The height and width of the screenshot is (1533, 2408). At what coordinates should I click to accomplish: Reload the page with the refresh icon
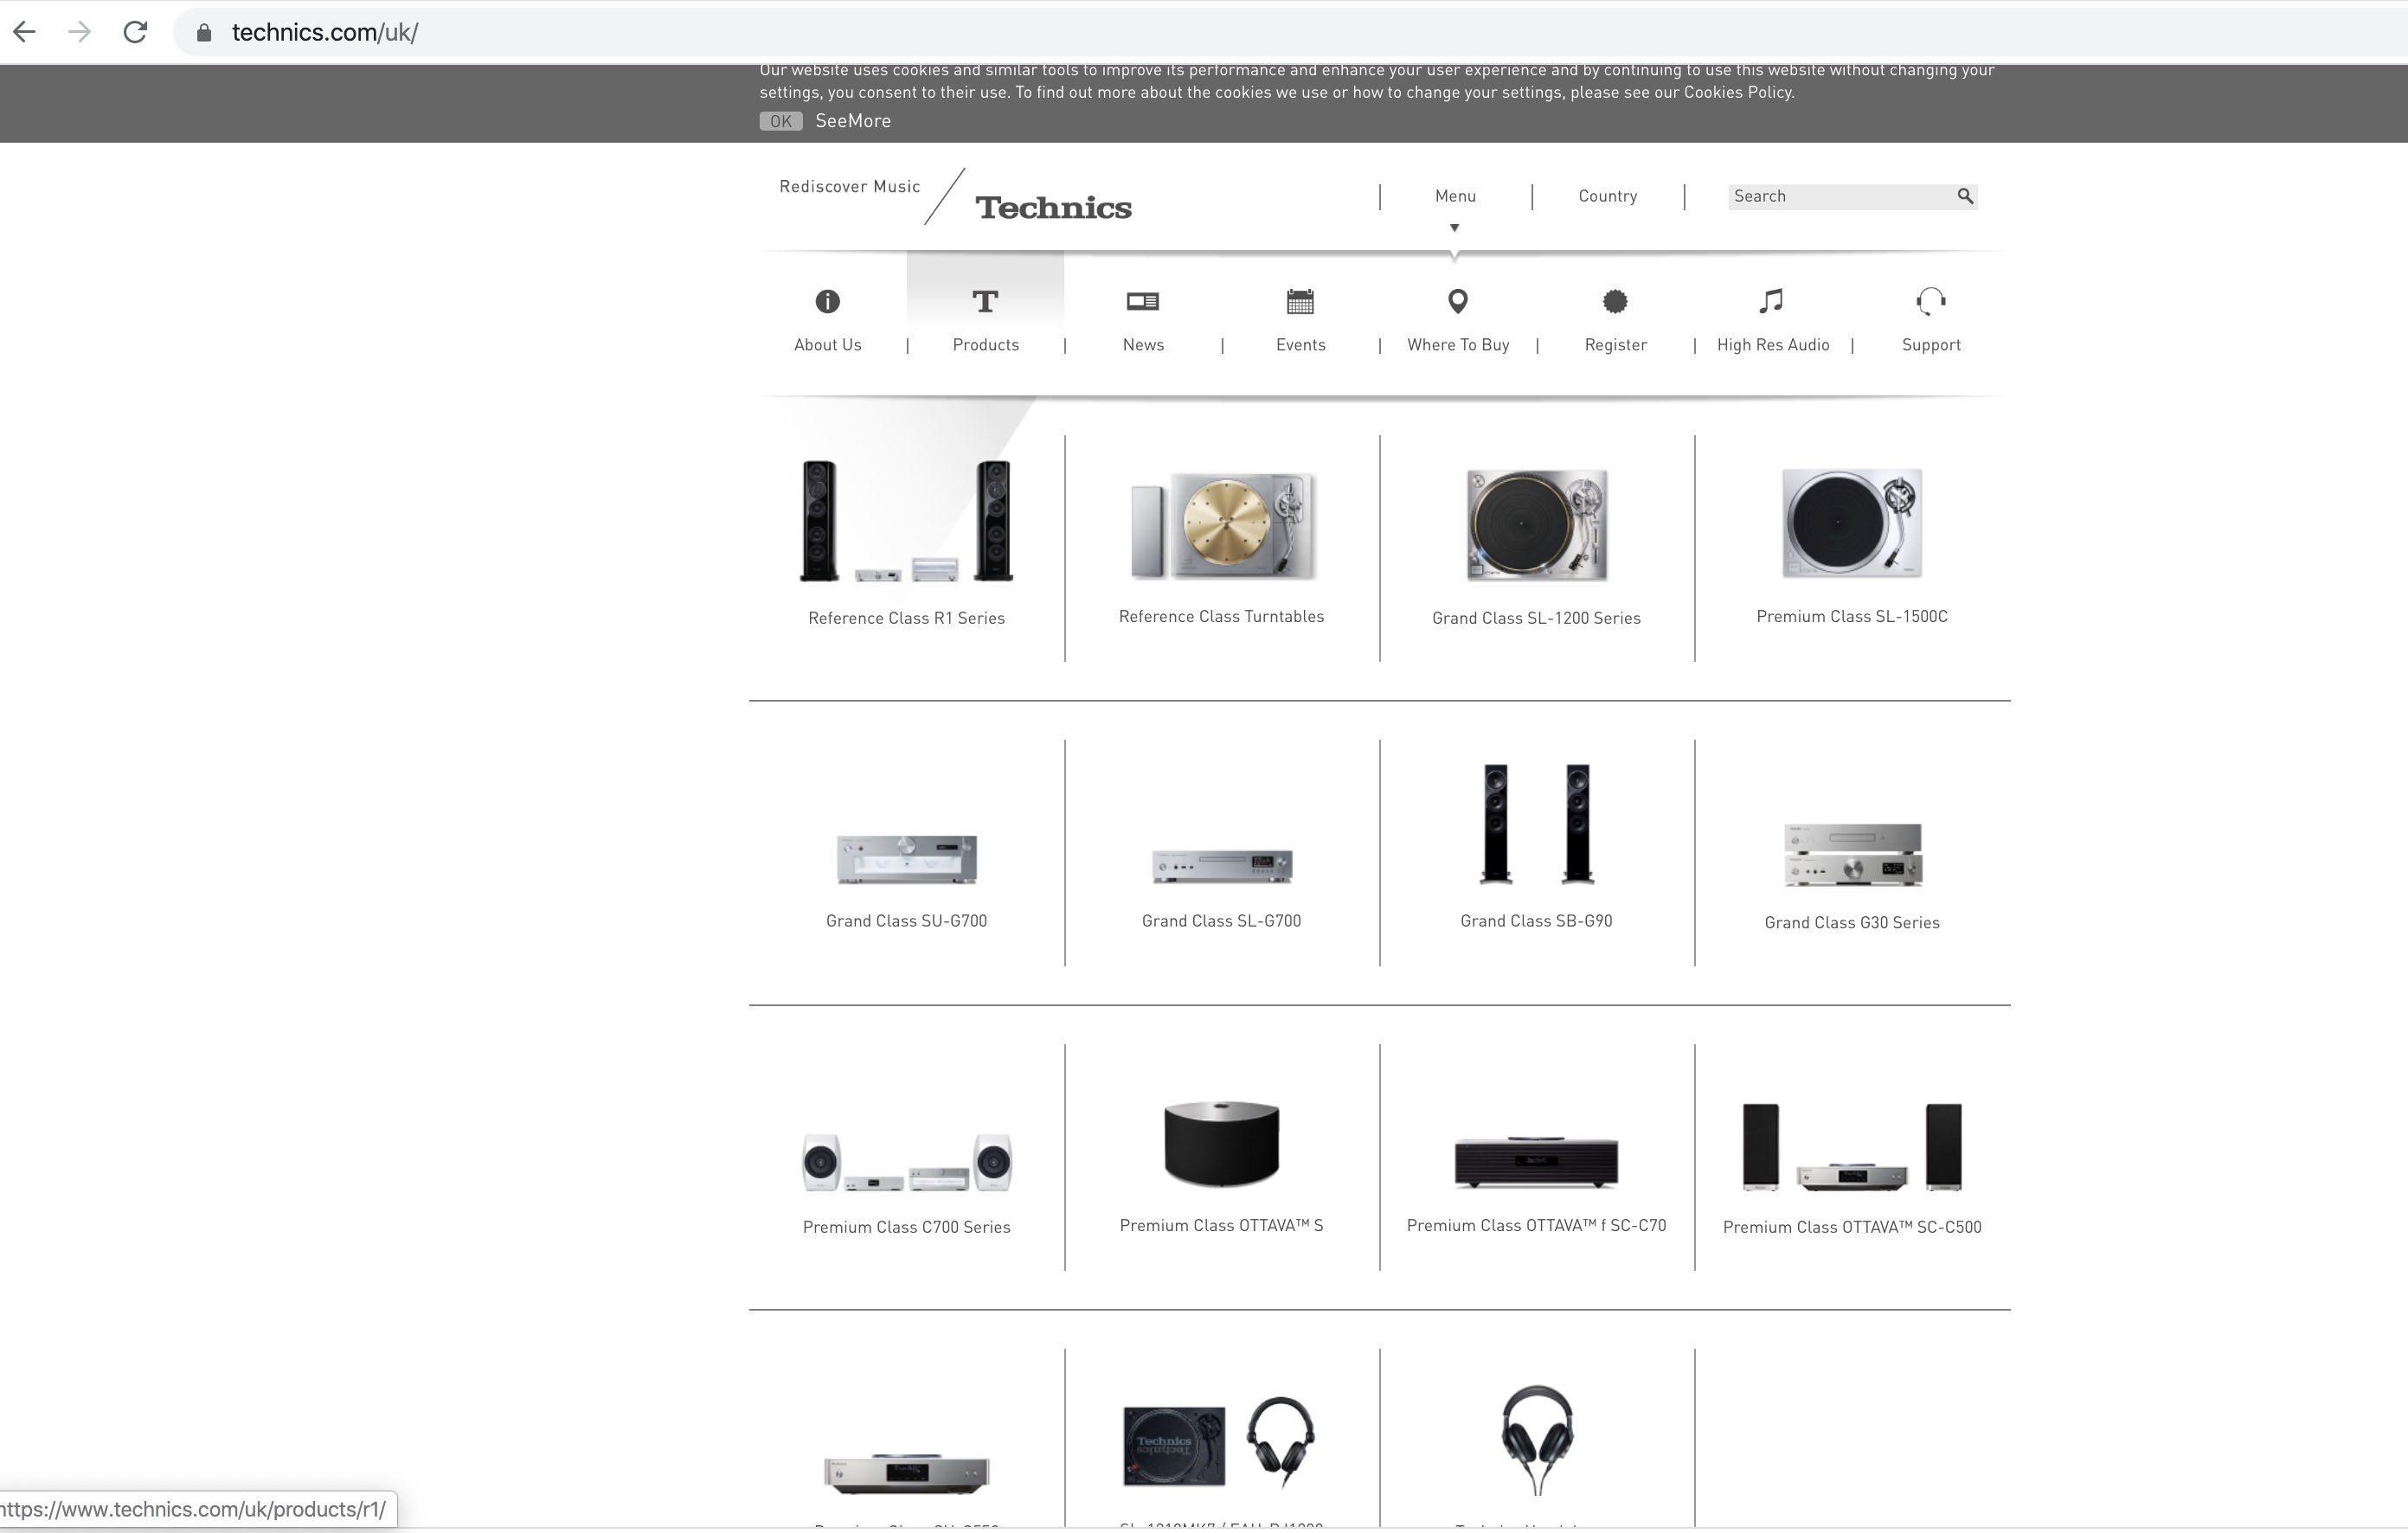[135, 32]
